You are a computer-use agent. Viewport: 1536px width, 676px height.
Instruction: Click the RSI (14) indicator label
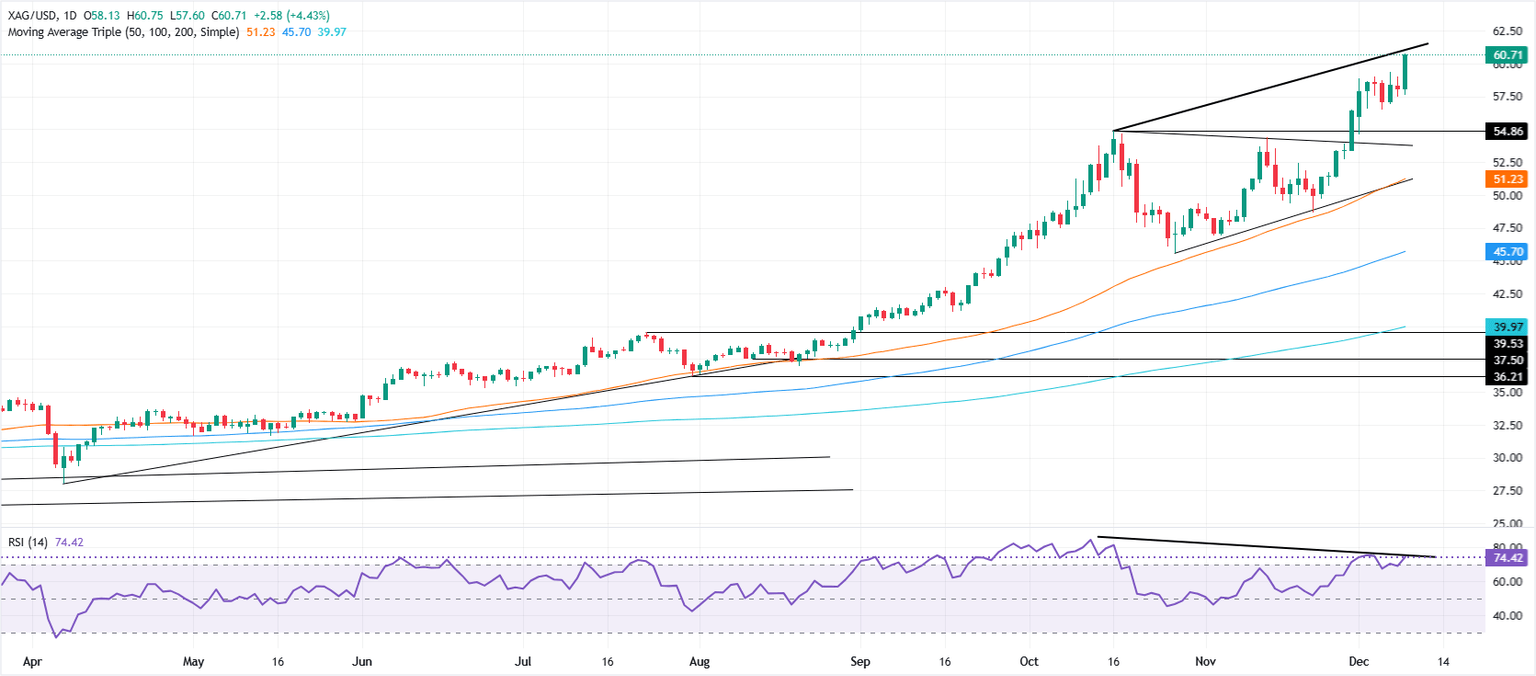pos(25,542)
